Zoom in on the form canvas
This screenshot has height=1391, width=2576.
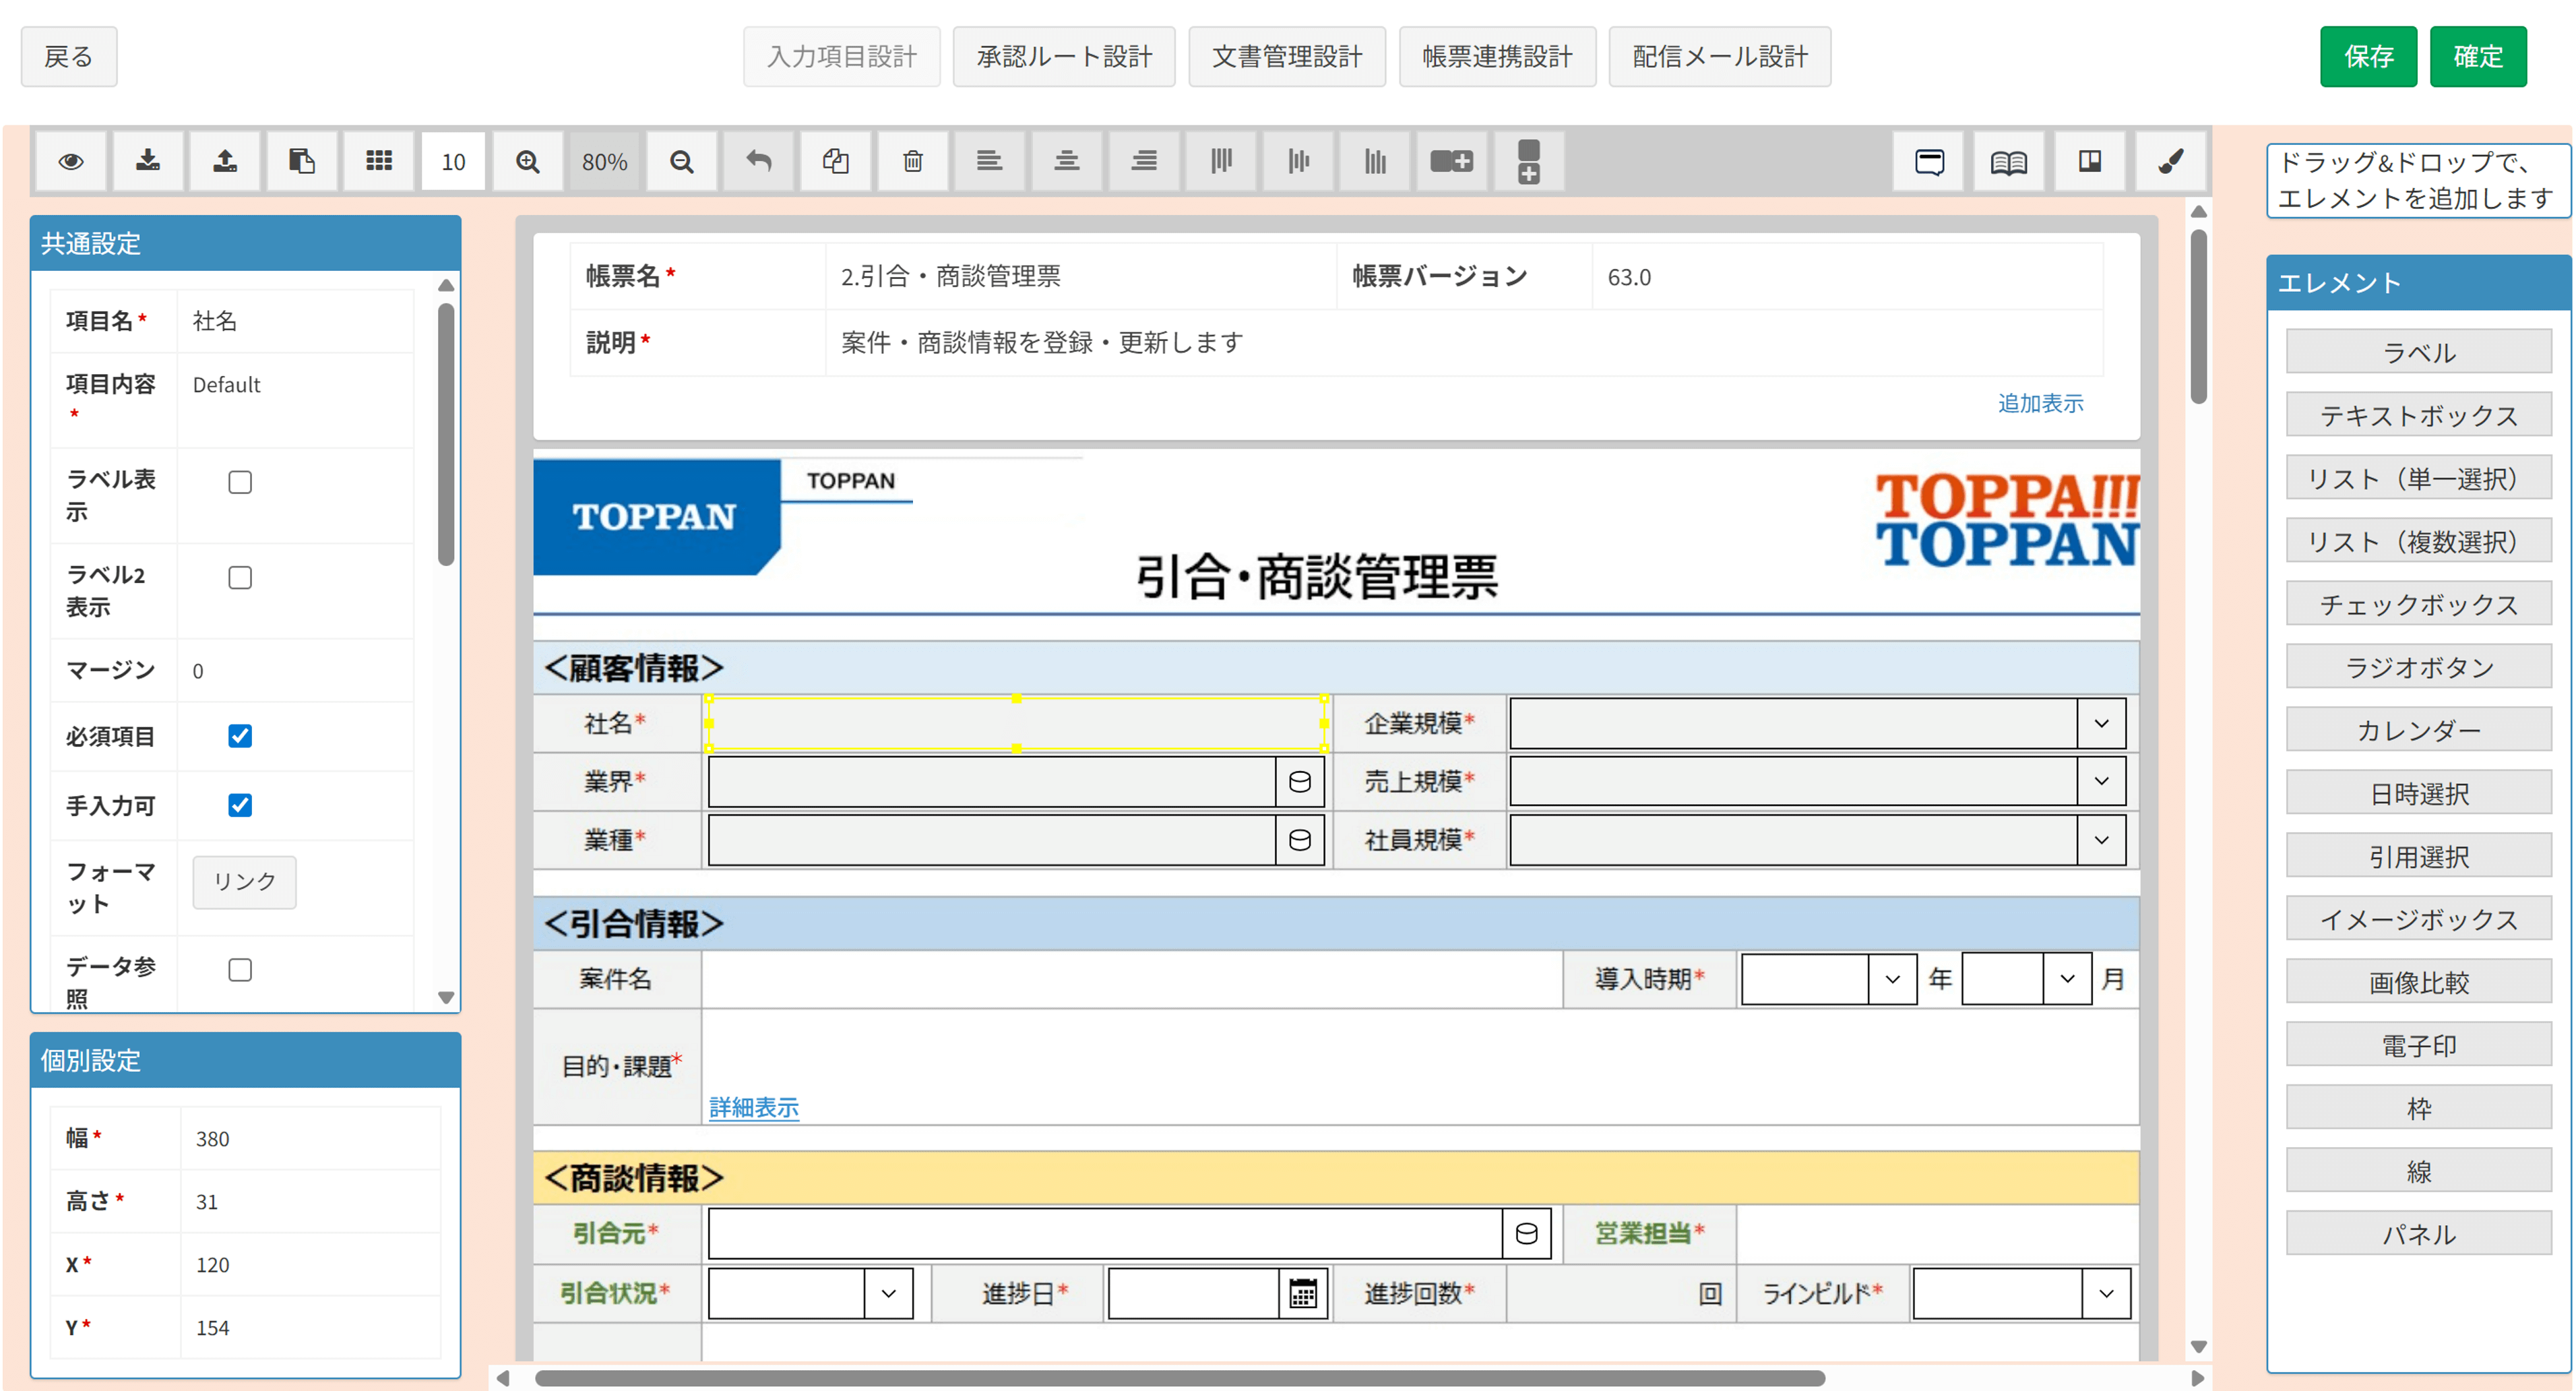[x=527, y=161]
